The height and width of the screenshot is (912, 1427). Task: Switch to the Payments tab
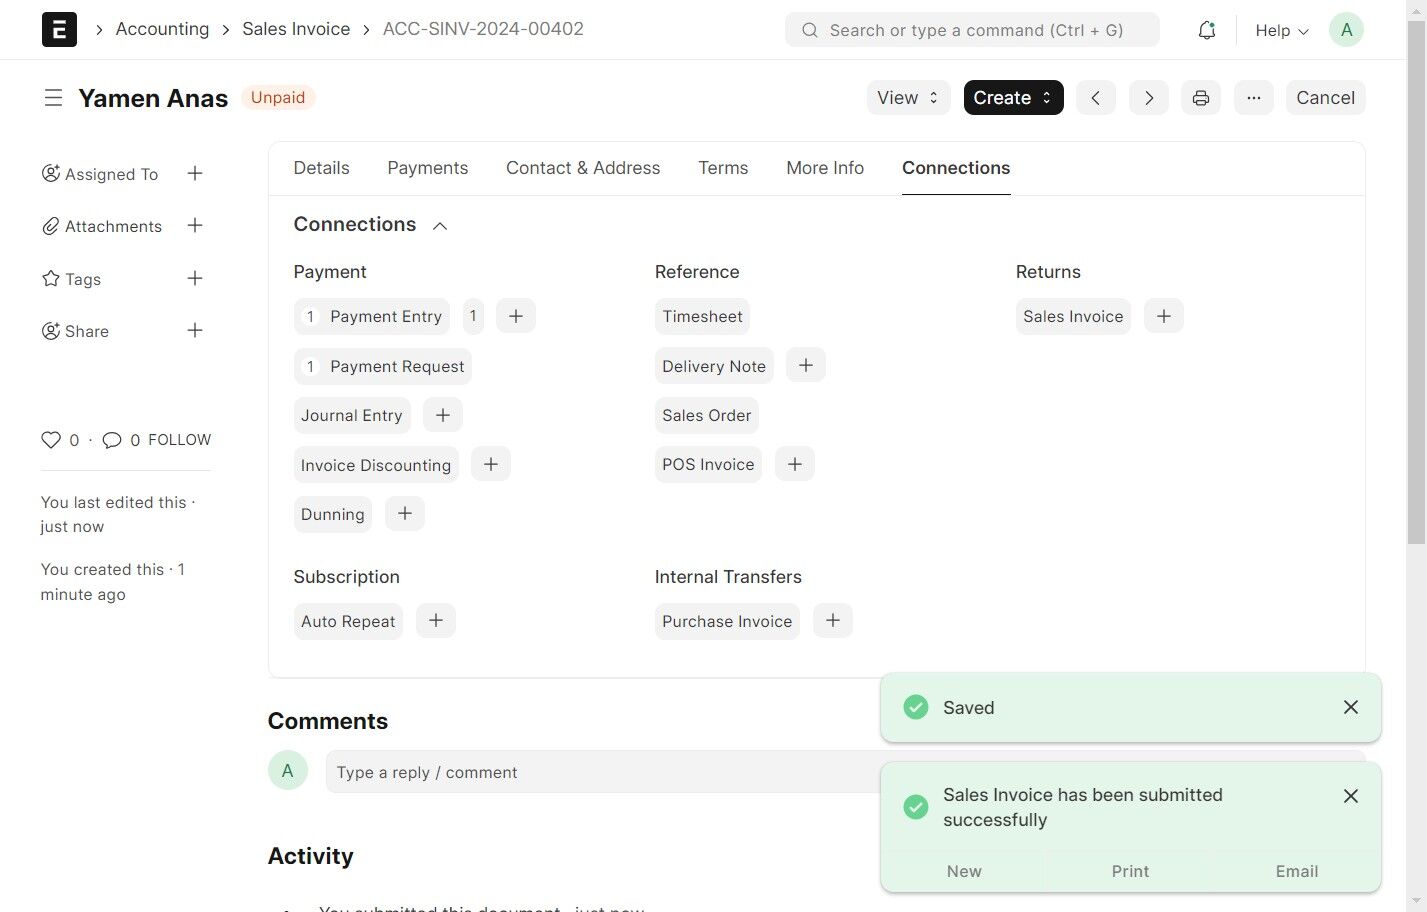427,168
